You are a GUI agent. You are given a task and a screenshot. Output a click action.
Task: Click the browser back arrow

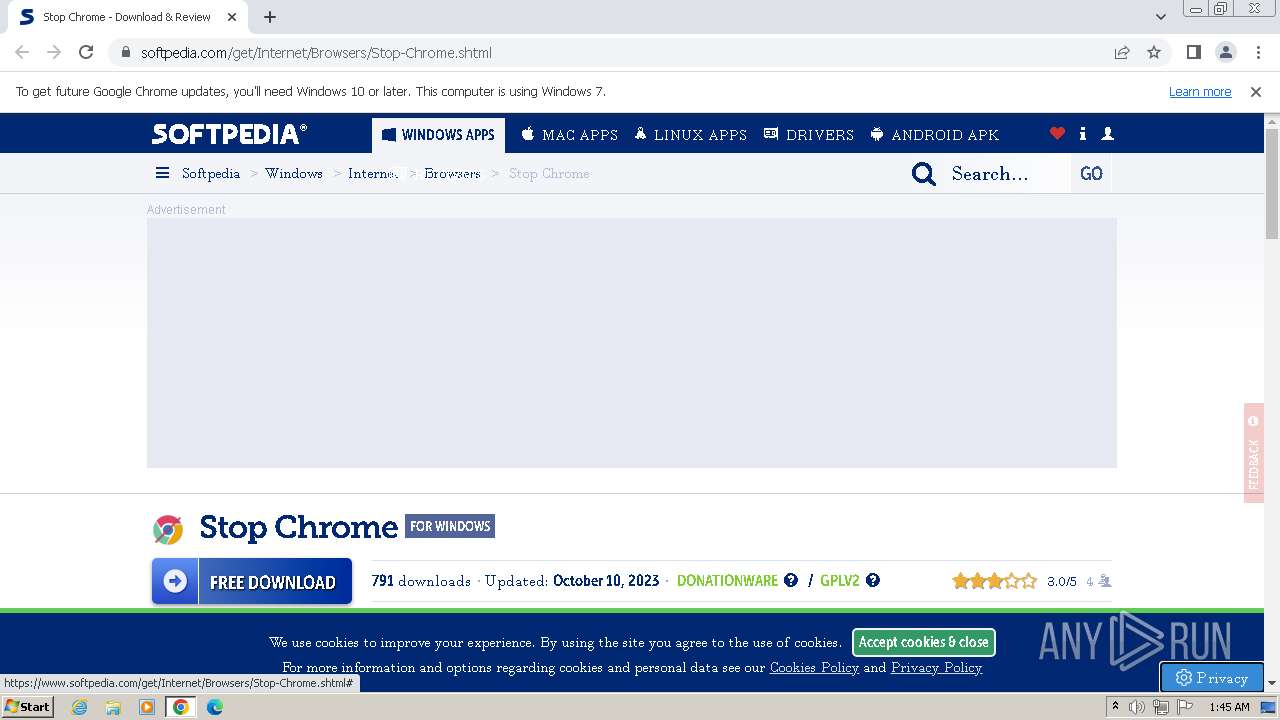[22, 52]
